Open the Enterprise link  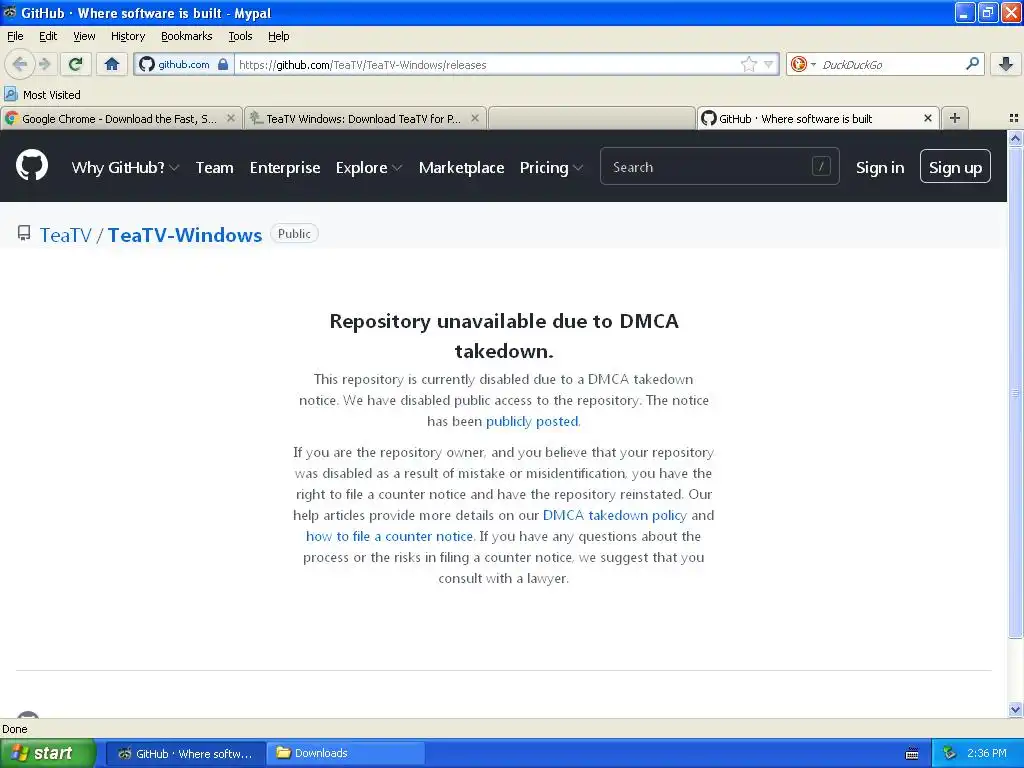click(285, 167)
